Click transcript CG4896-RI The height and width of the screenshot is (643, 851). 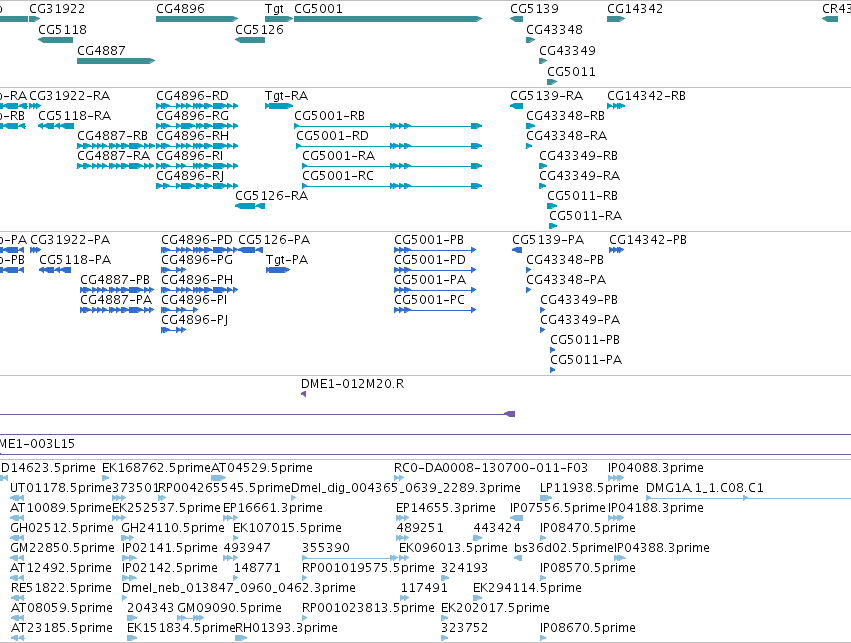pos(190,156)
